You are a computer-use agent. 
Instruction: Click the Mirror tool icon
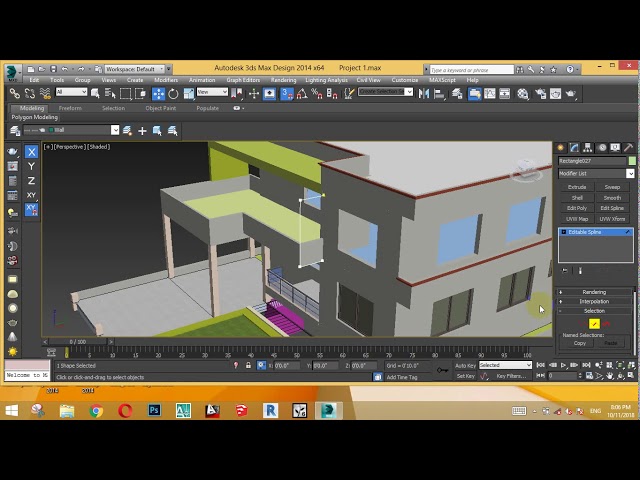[x=424, y=94]
